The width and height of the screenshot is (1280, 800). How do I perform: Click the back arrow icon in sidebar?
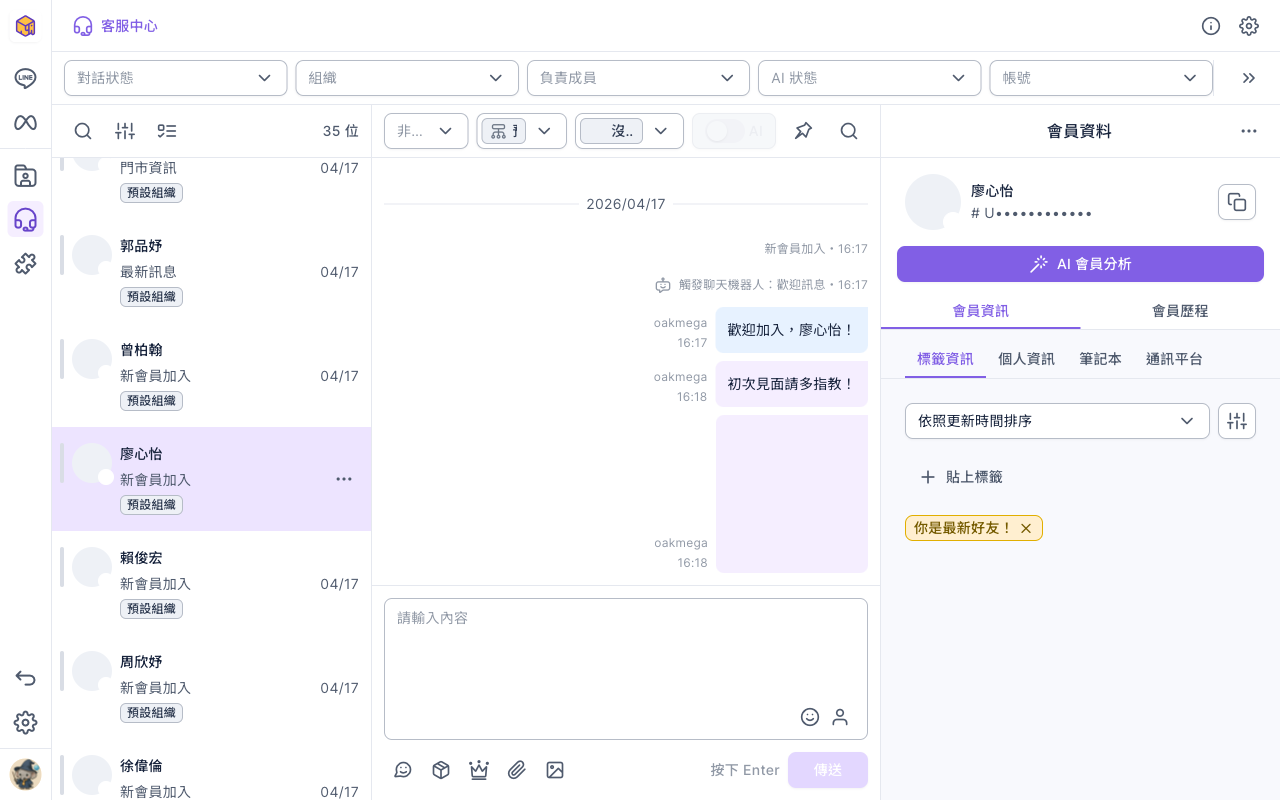pos(25,678)
